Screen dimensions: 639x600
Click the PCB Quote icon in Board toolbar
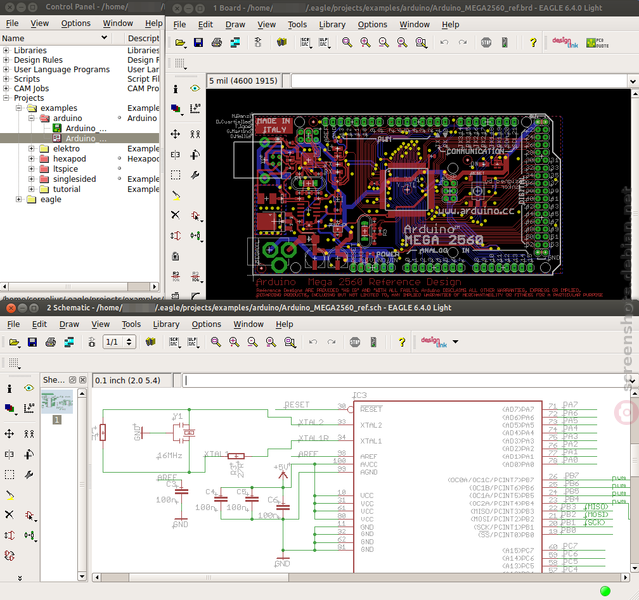(x=597, y=42)
